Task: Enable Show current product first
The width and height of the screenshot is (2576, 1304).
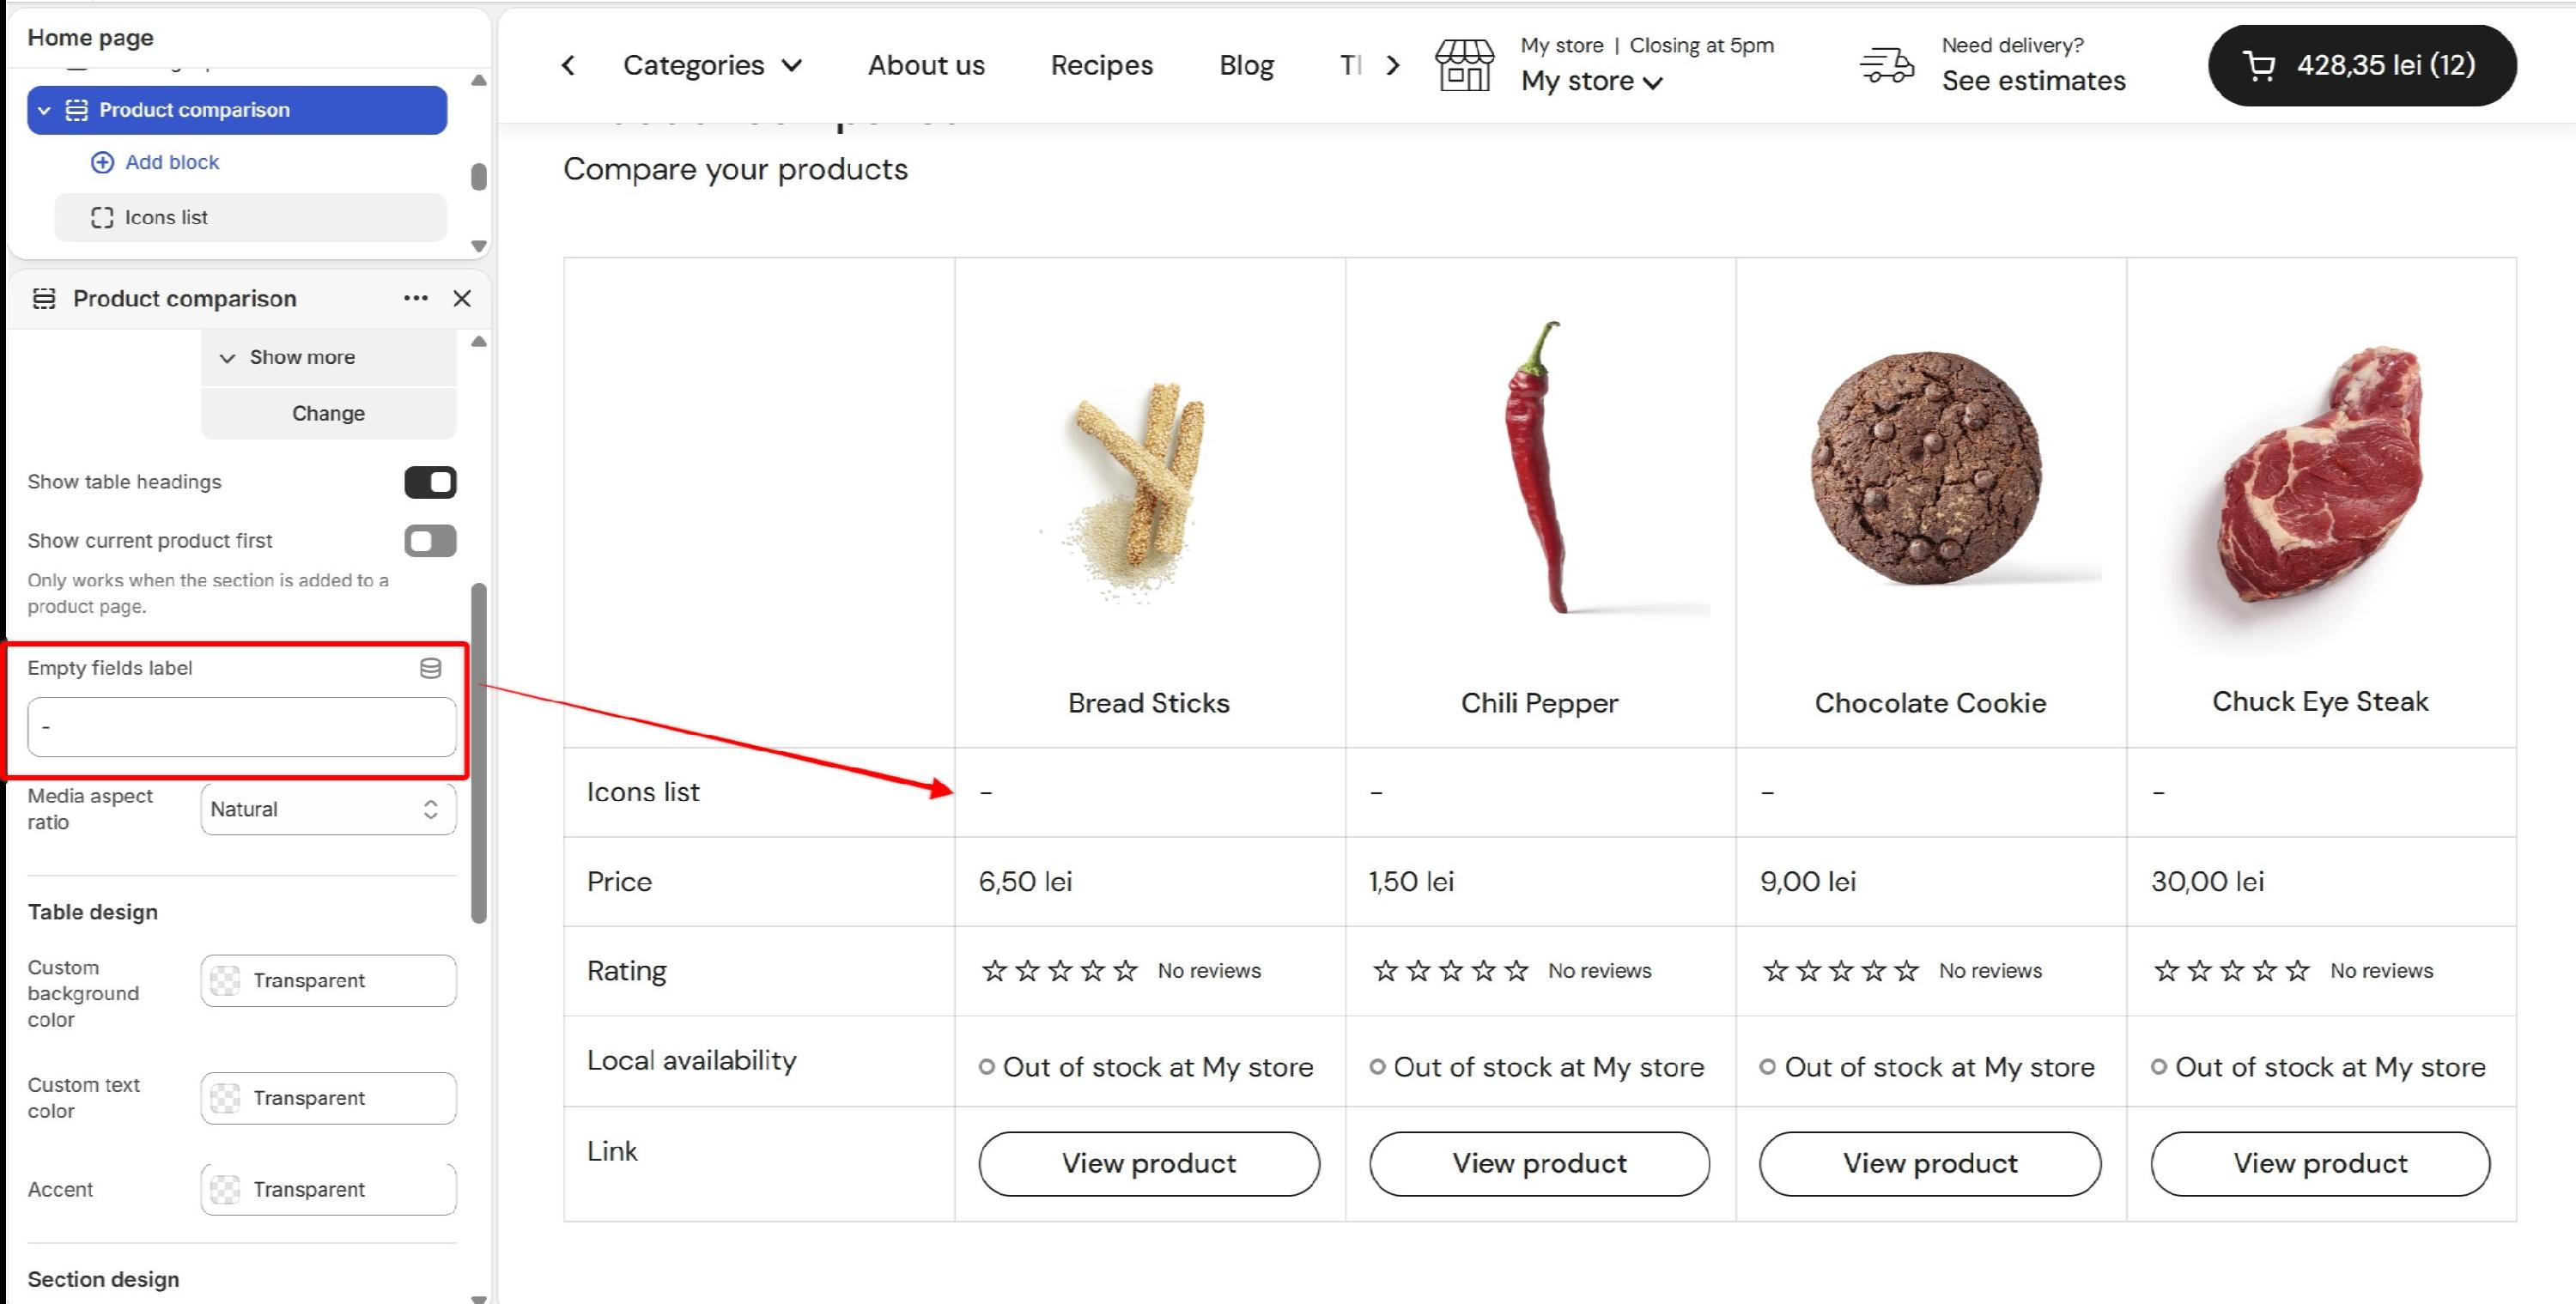Action: [x=430, y=541]
